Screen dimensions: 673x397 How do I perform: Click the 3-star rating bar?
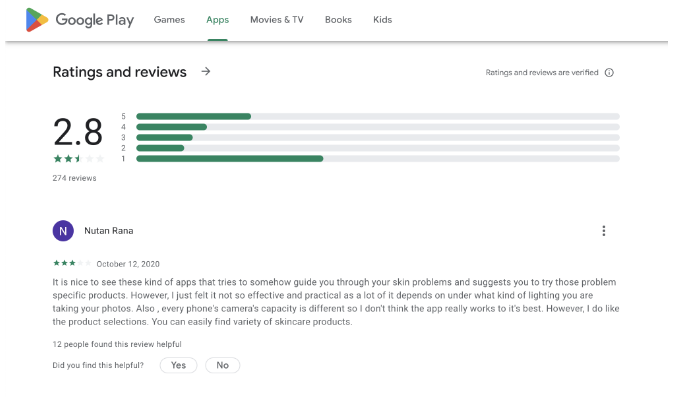(378, 137)
